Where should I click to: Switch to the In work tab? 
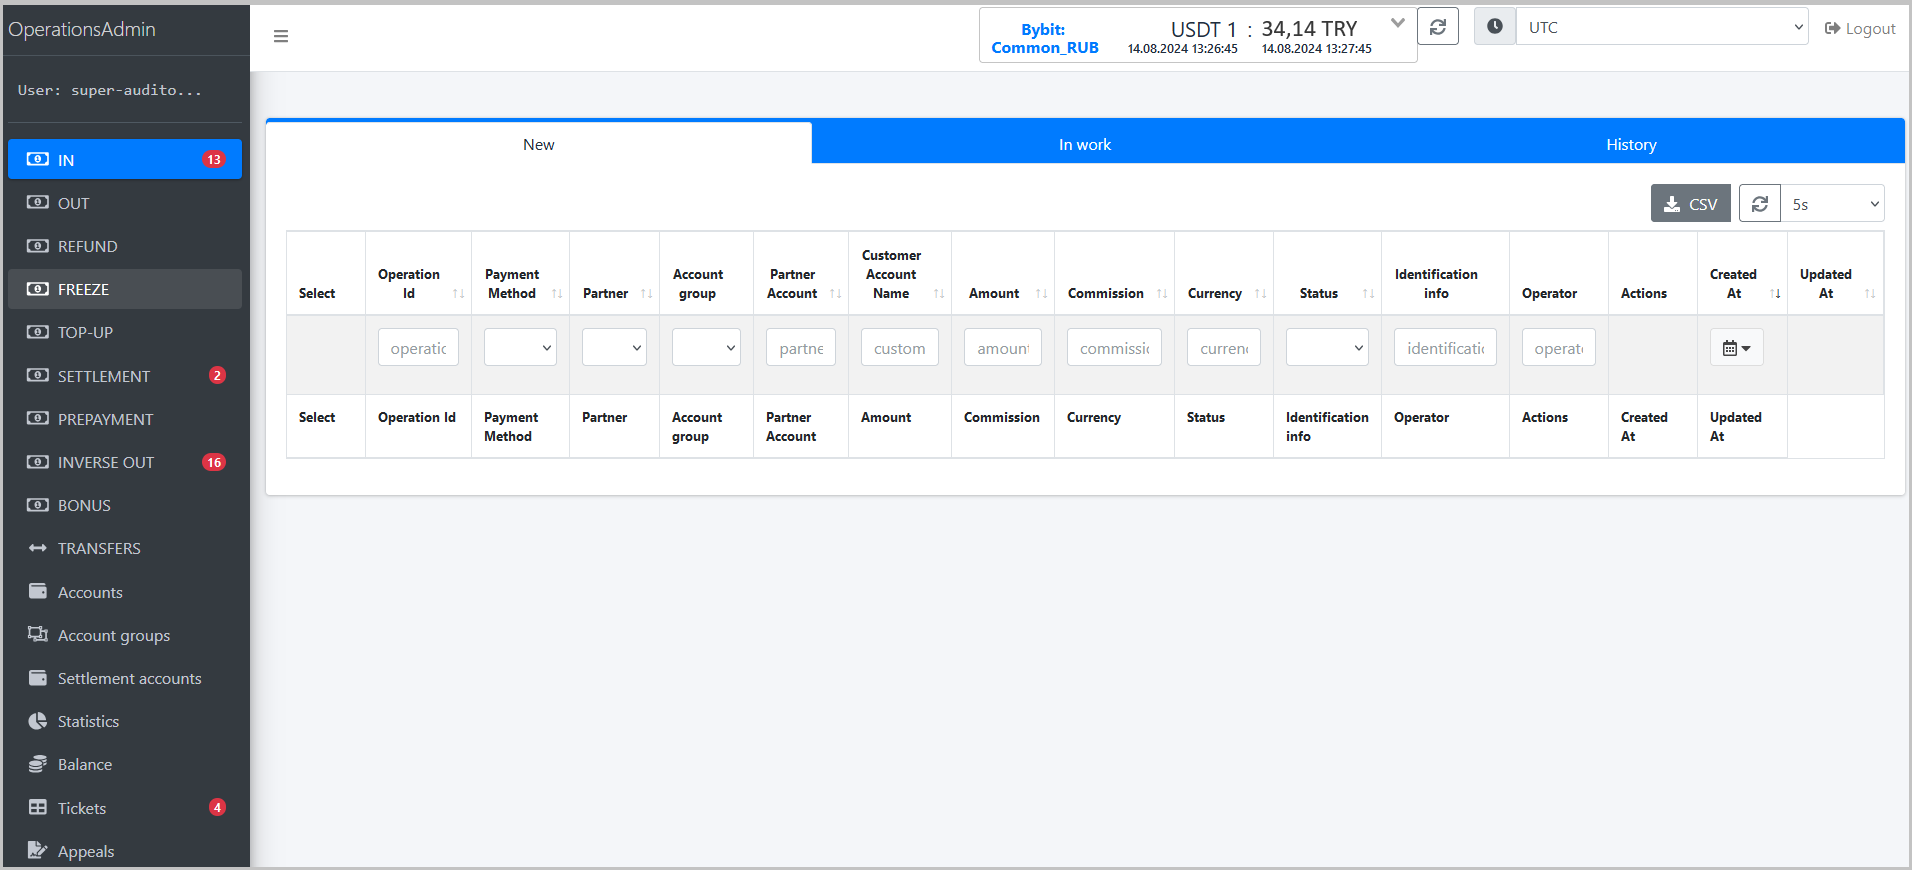coord(1085,145)
